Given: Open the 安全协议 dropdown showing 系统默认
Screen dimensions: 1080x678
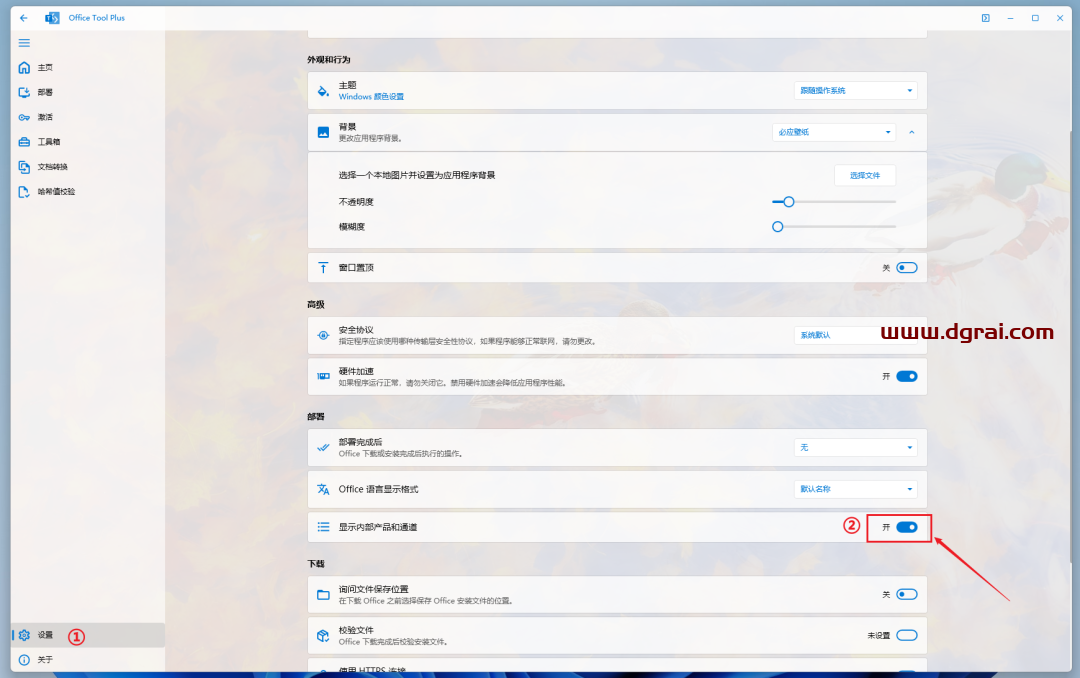Looking at the screenshot, I should point(856,336).
